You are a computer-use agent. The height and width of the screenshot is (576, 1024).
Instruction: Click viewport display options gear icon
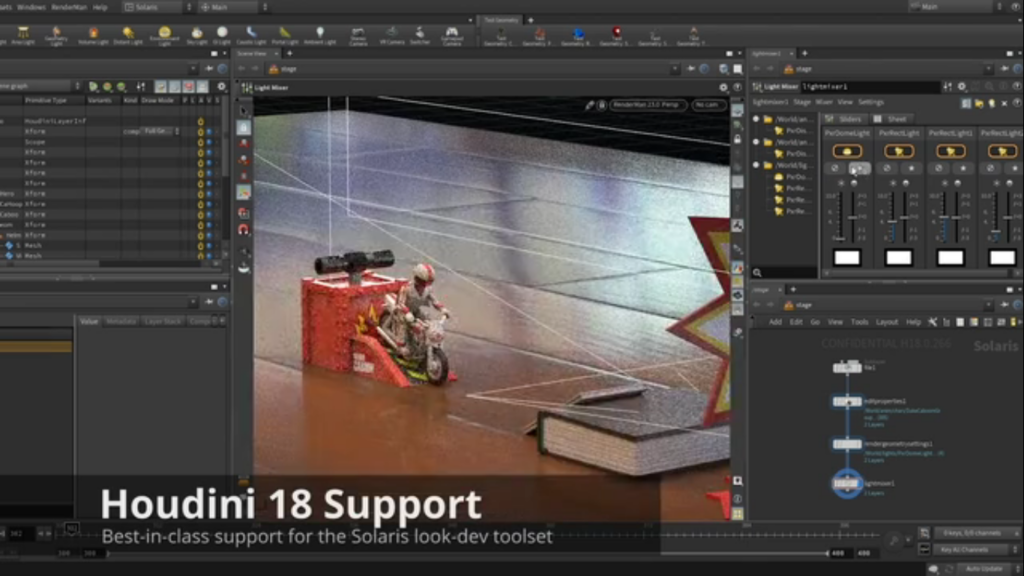click(723, 88)
